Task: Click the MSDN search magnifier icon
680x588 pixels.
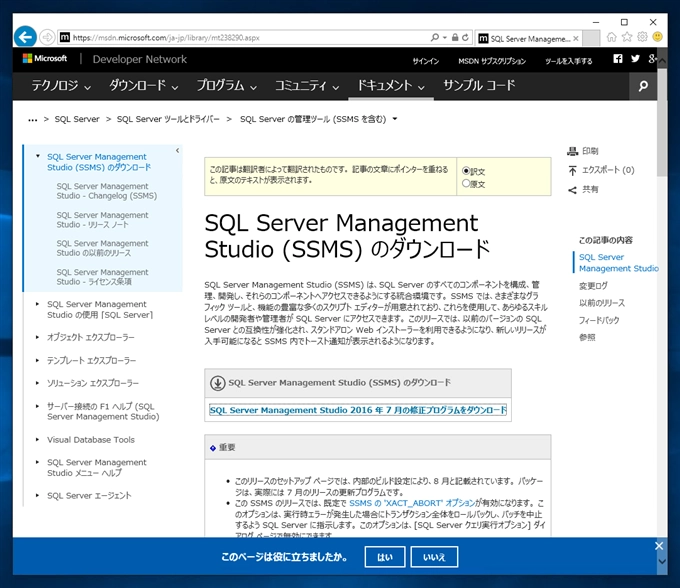Action: pos(644,86)
